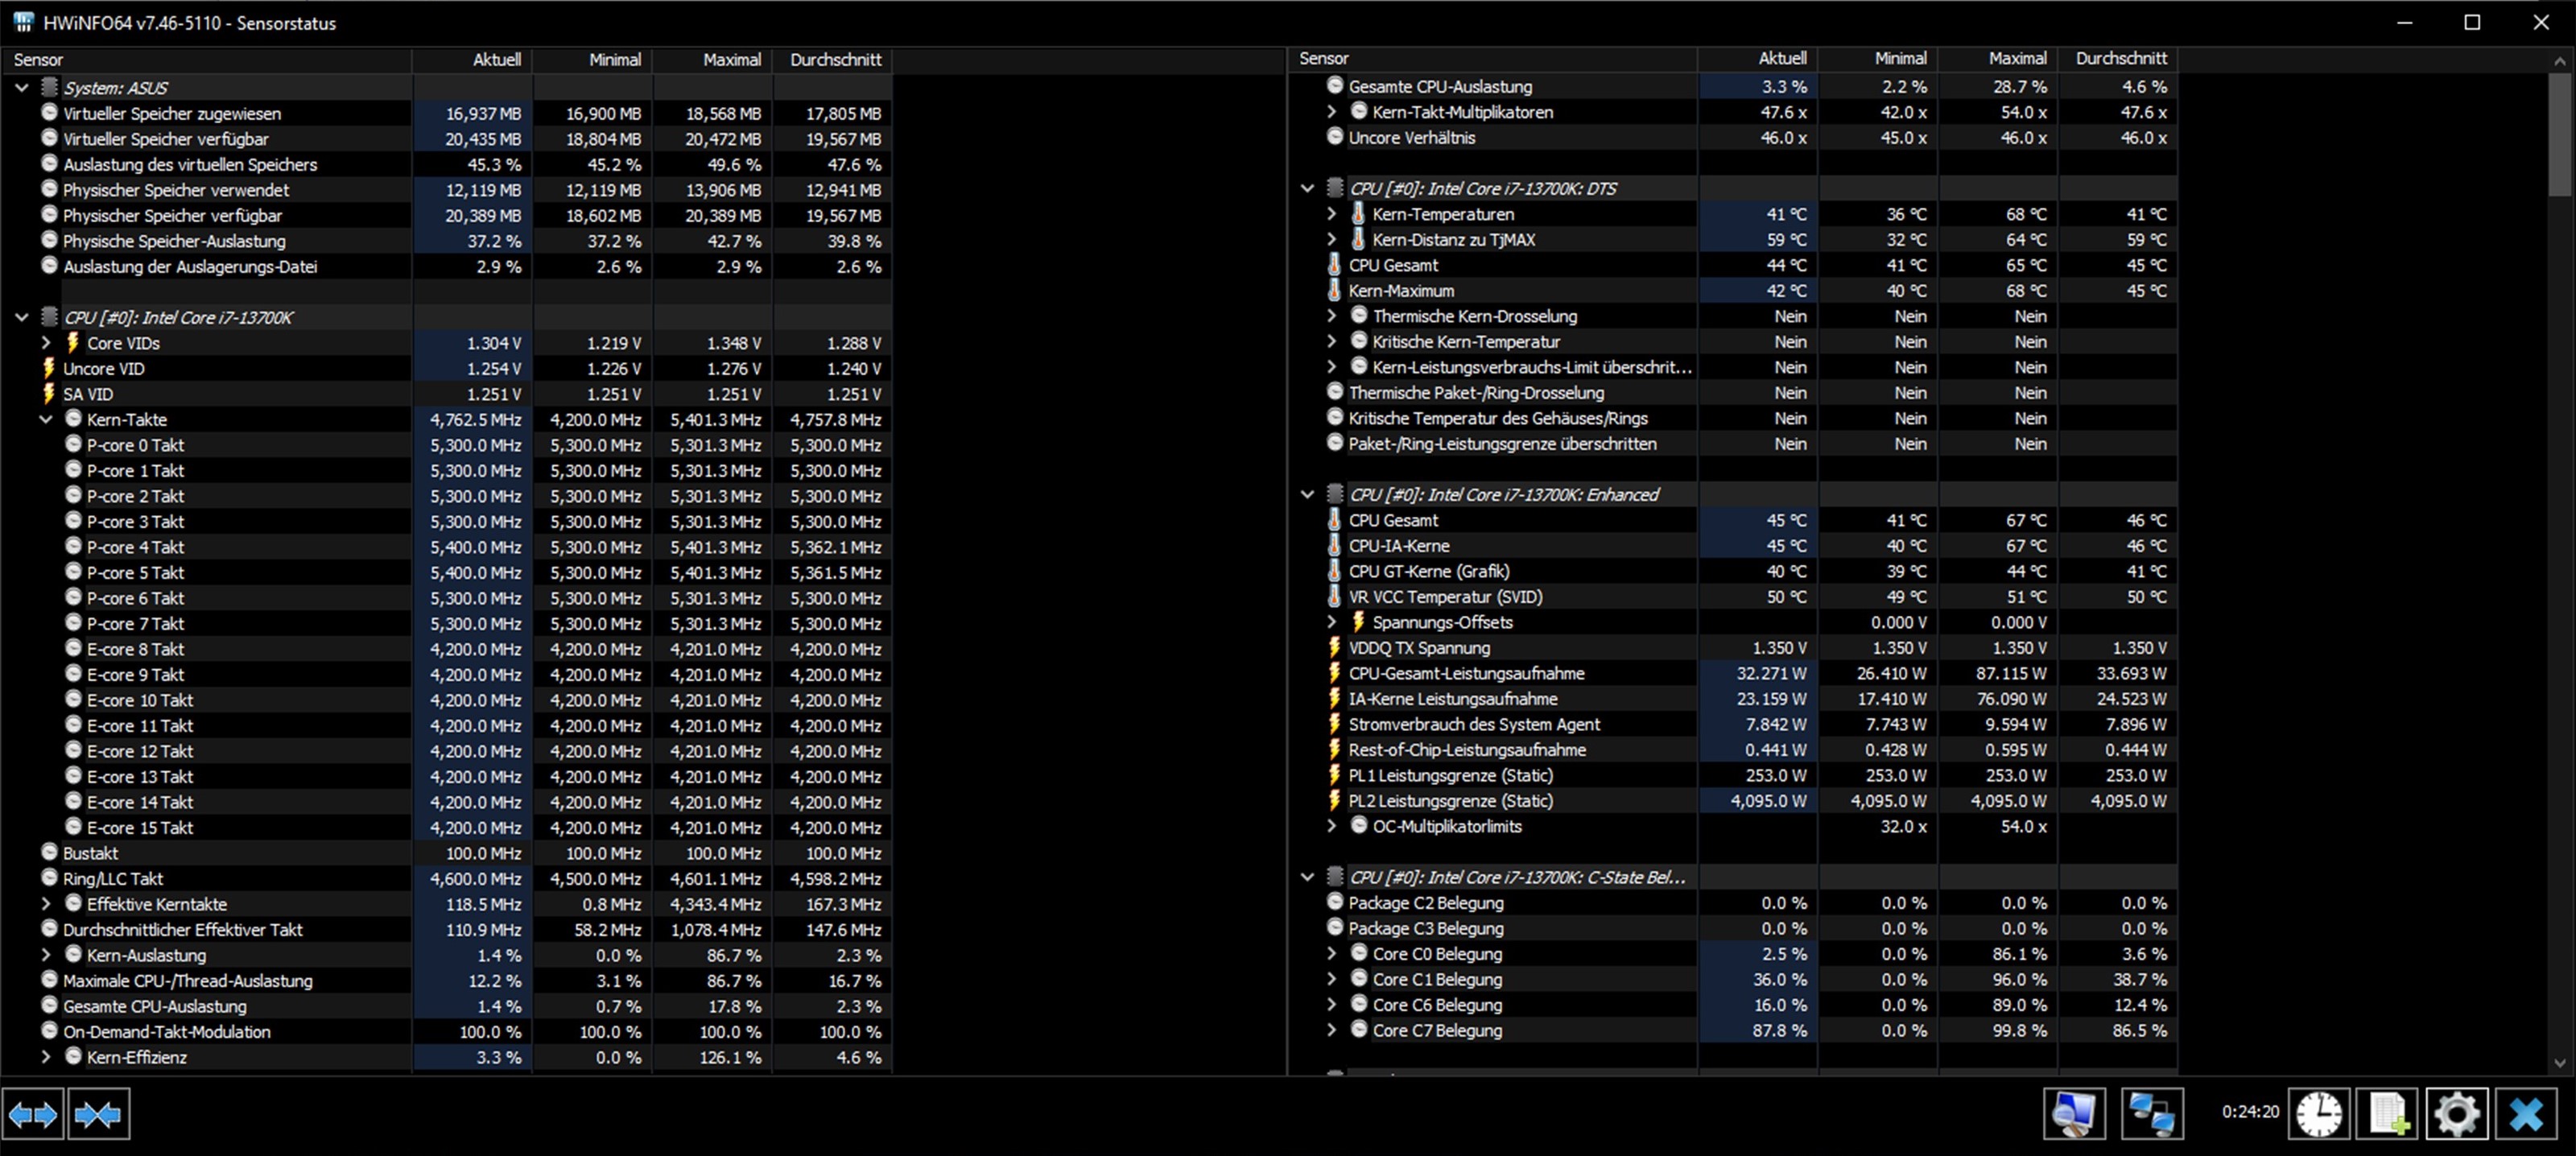Click the left Sensor column header
The width and height of the screenshot is (2576, 1156).
pyautogui.click(x=207, y=59)
